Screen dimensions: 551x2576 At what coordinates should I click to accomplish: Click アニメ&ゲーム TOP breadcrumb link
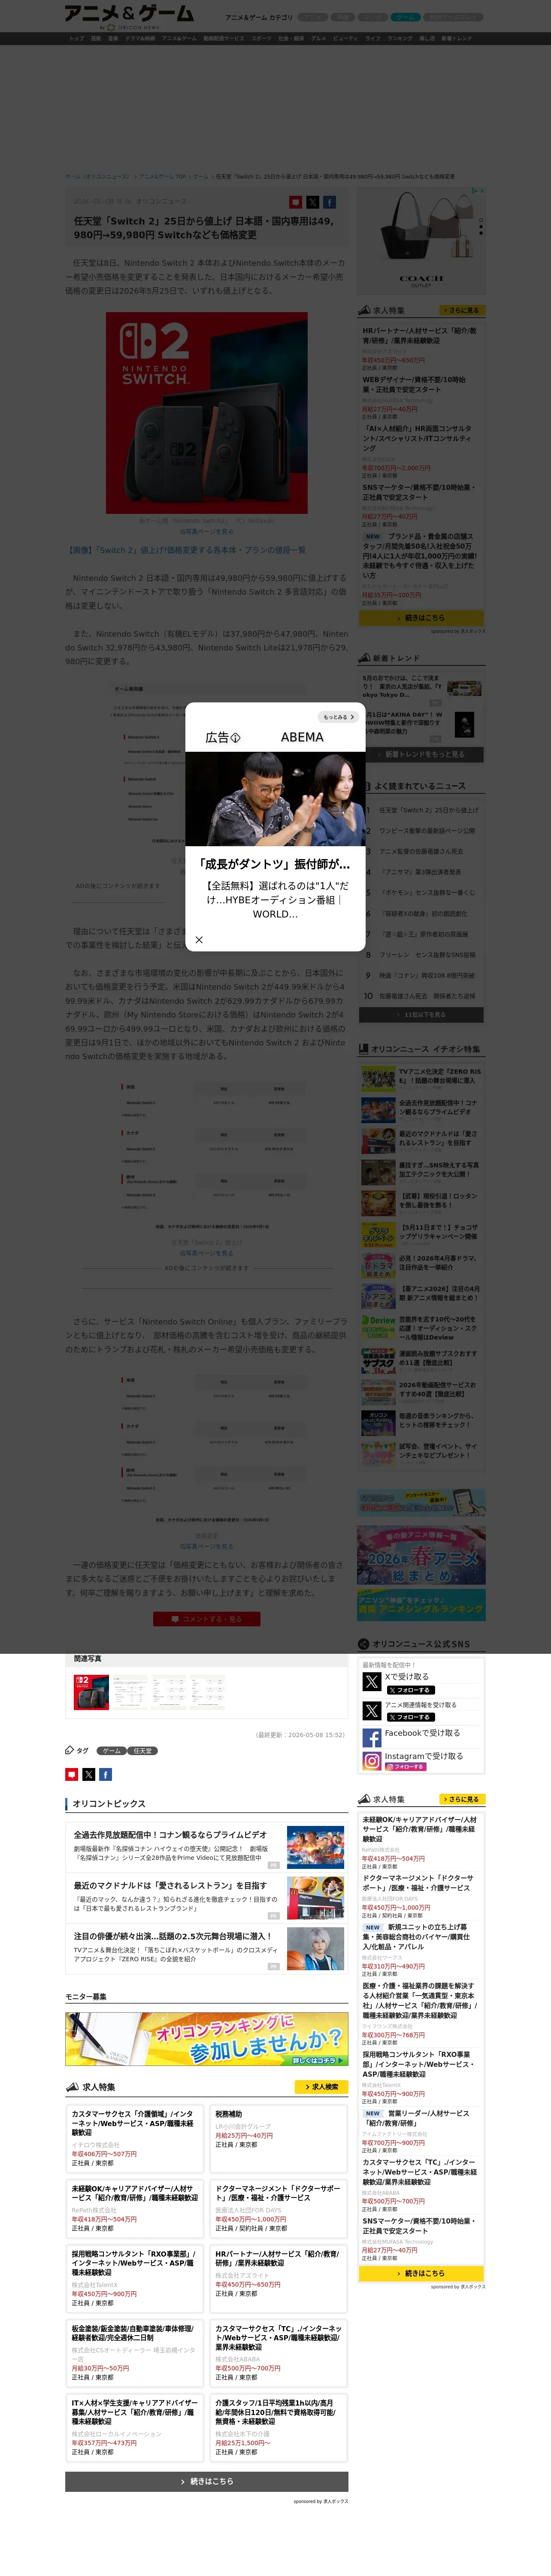tap(163, 176)
